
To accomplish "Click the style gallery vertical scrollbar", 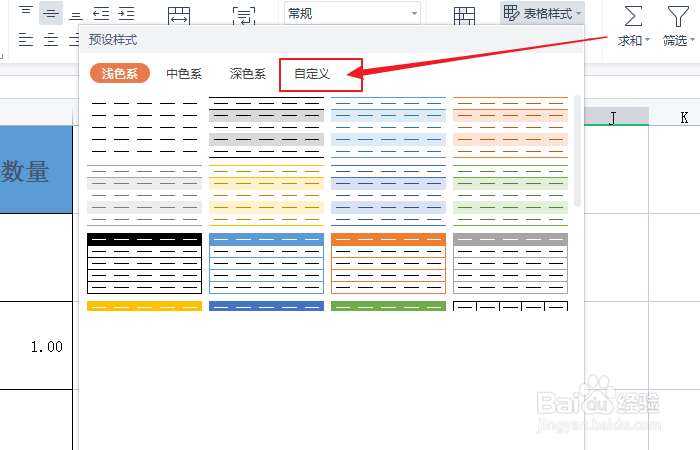I will (x=577, y=151).
